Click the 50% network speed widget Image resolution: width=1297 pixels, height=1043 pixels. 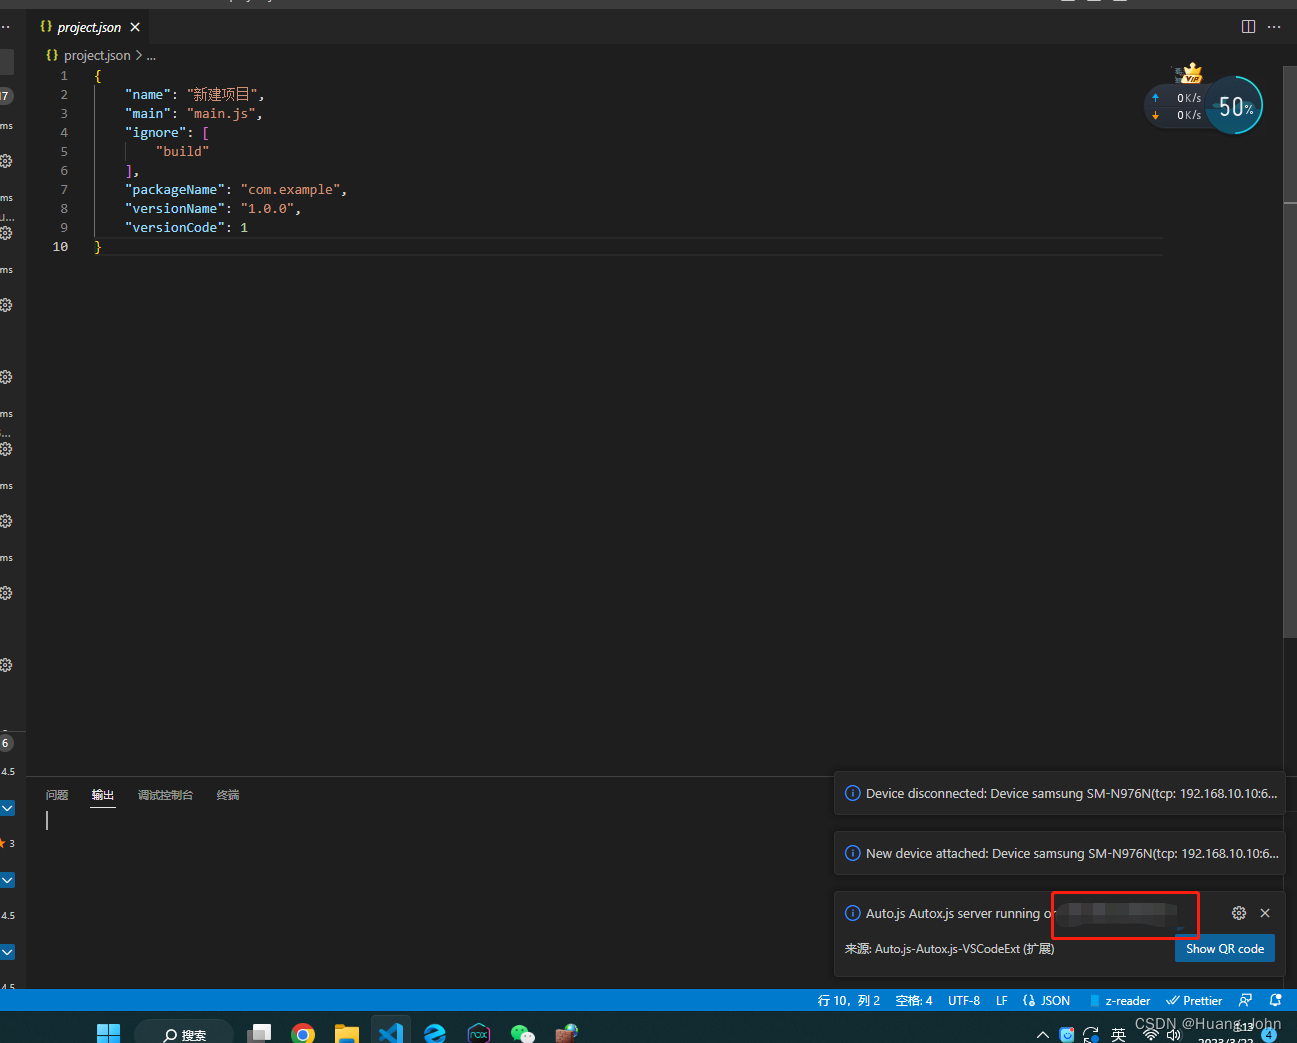pyautogui.click(x=1235, y=106)
